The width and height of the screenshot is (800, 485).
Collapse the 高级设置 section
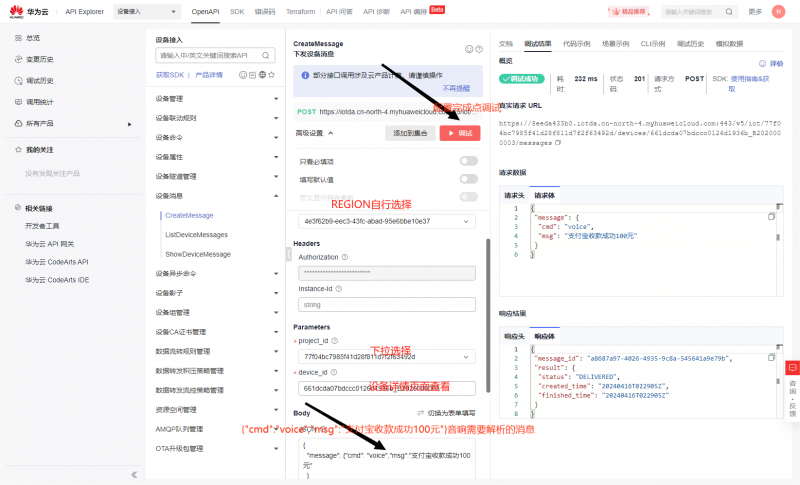(330, 132)
